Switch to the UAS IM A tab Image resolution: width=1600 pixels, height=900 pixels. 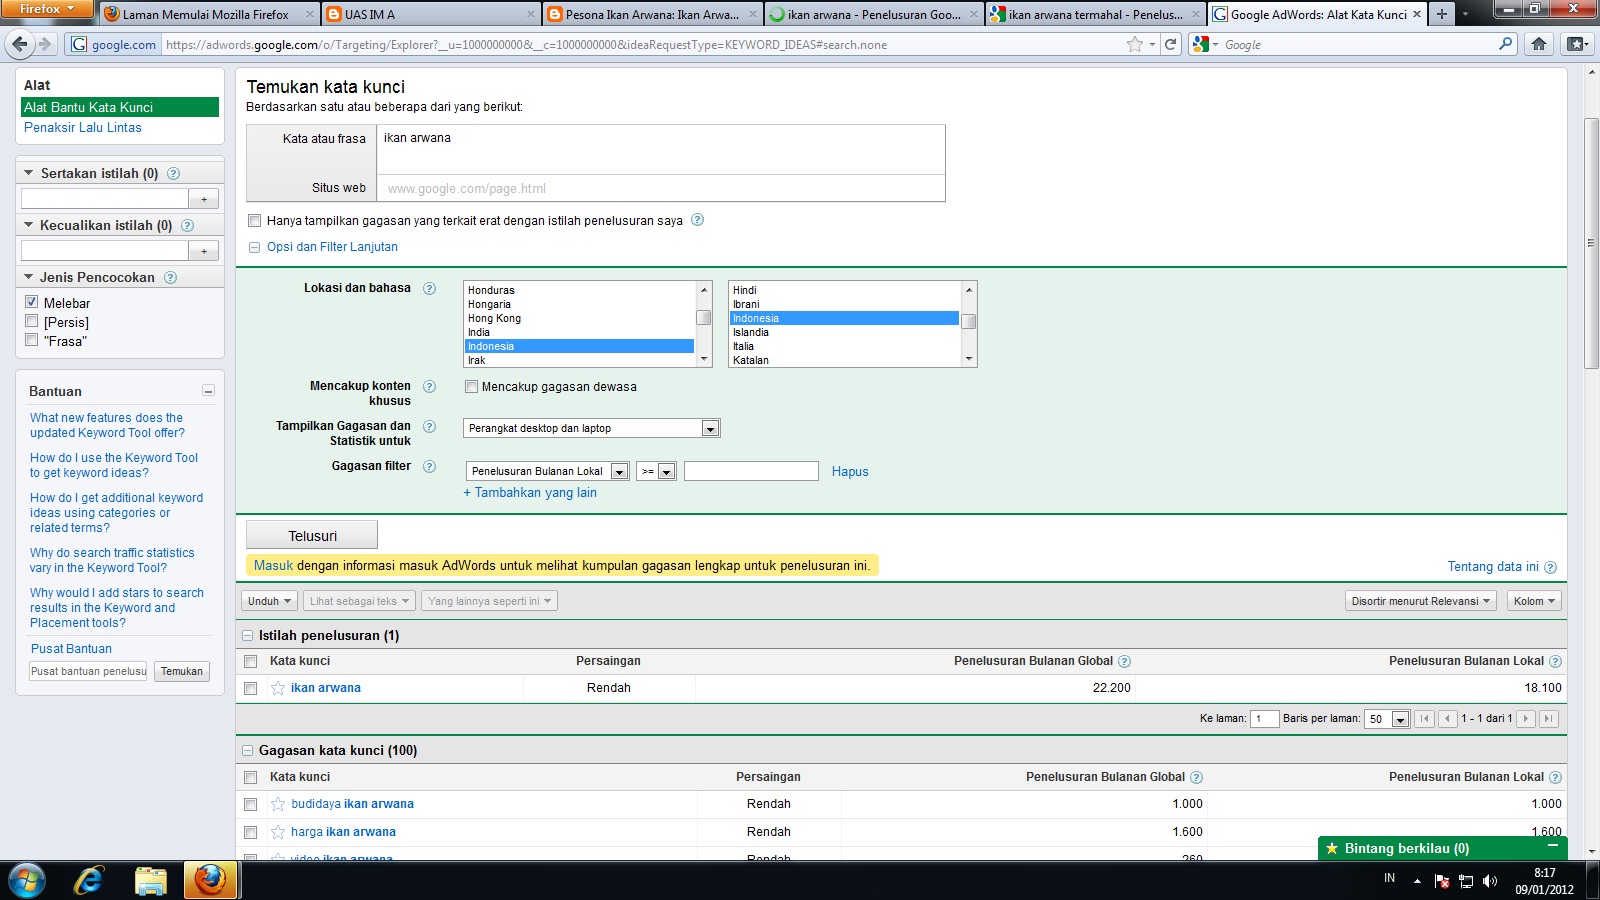pos(432,14)
